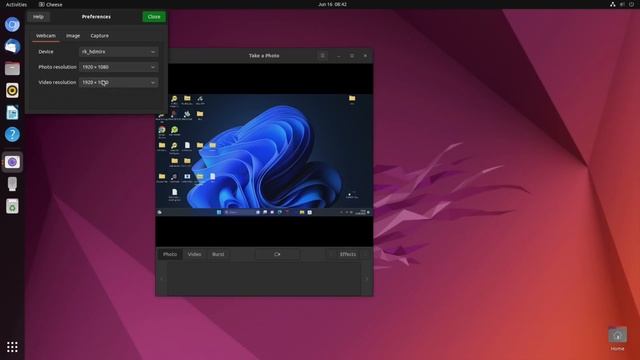Open the power menu icon in top bar

631,4
